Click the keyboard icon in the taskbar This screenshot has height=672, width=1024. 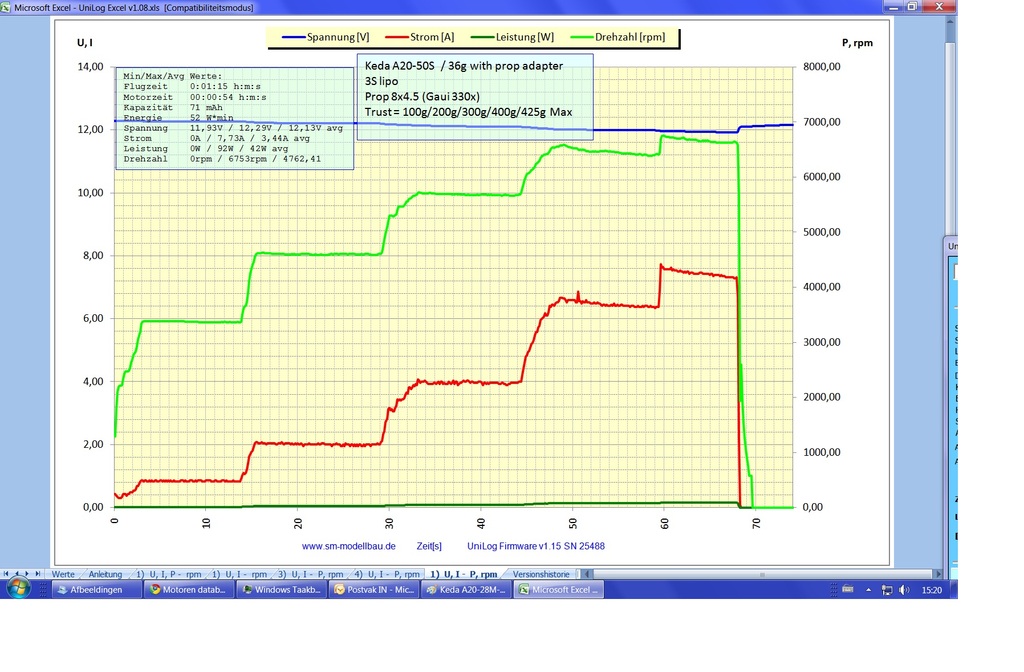point(848,590)
